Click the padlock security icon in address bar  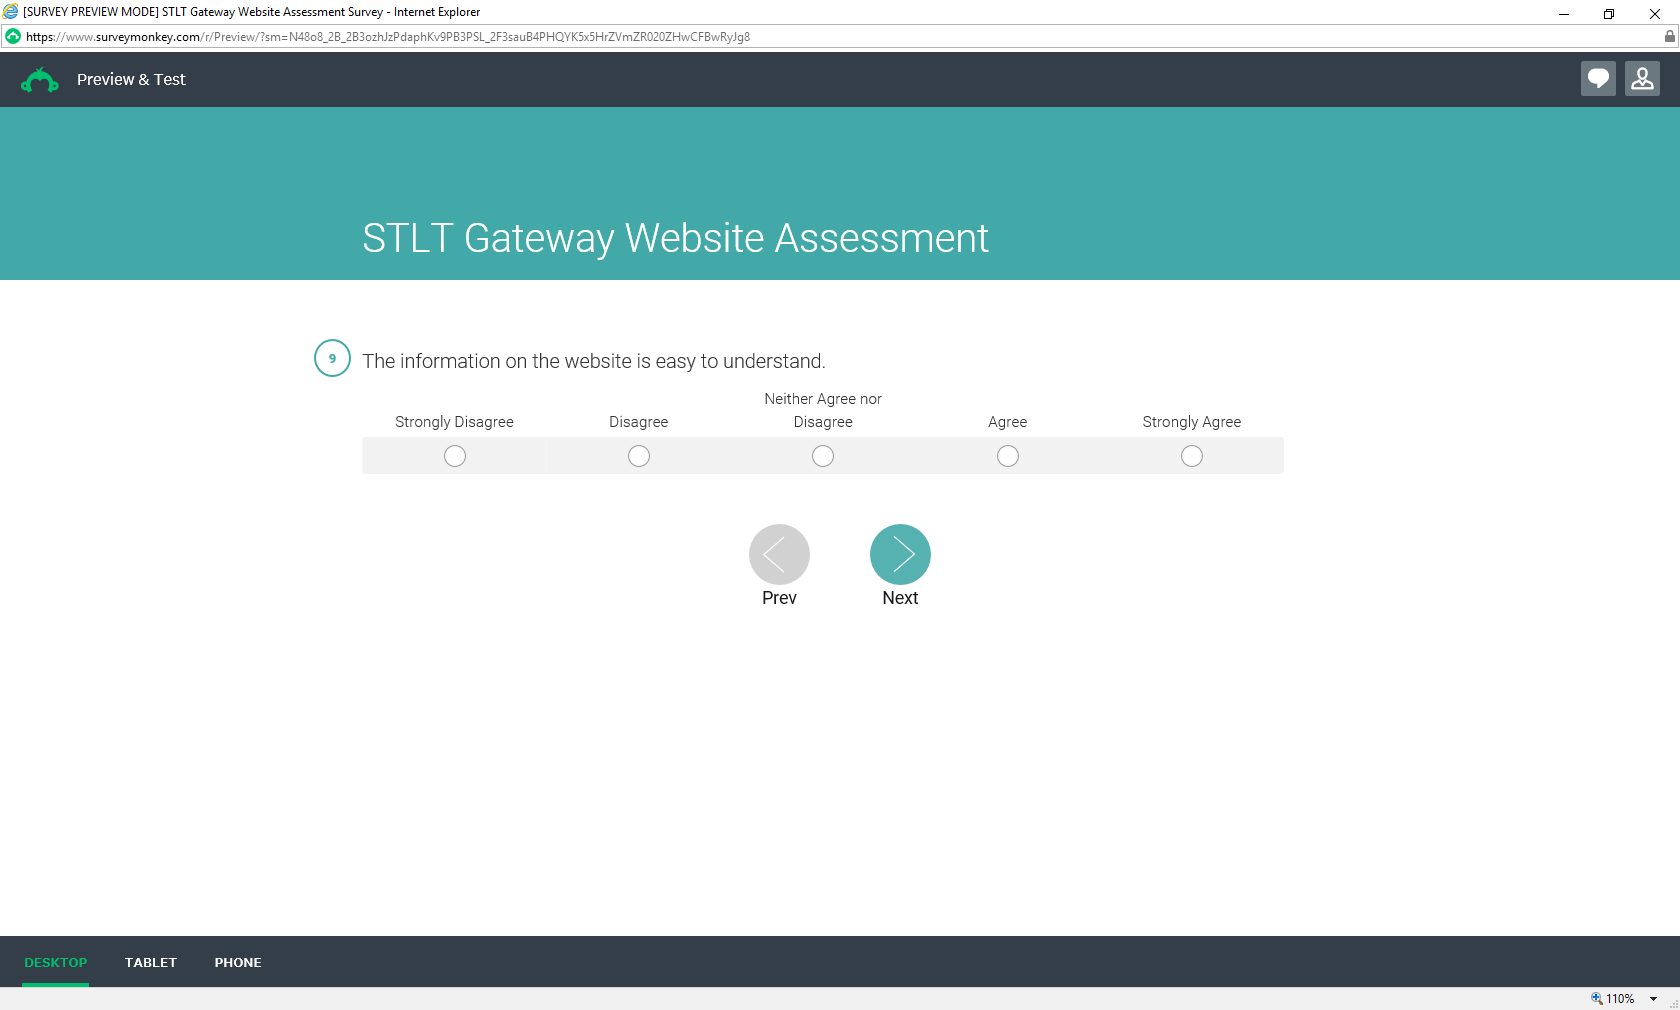(1669, 37)
